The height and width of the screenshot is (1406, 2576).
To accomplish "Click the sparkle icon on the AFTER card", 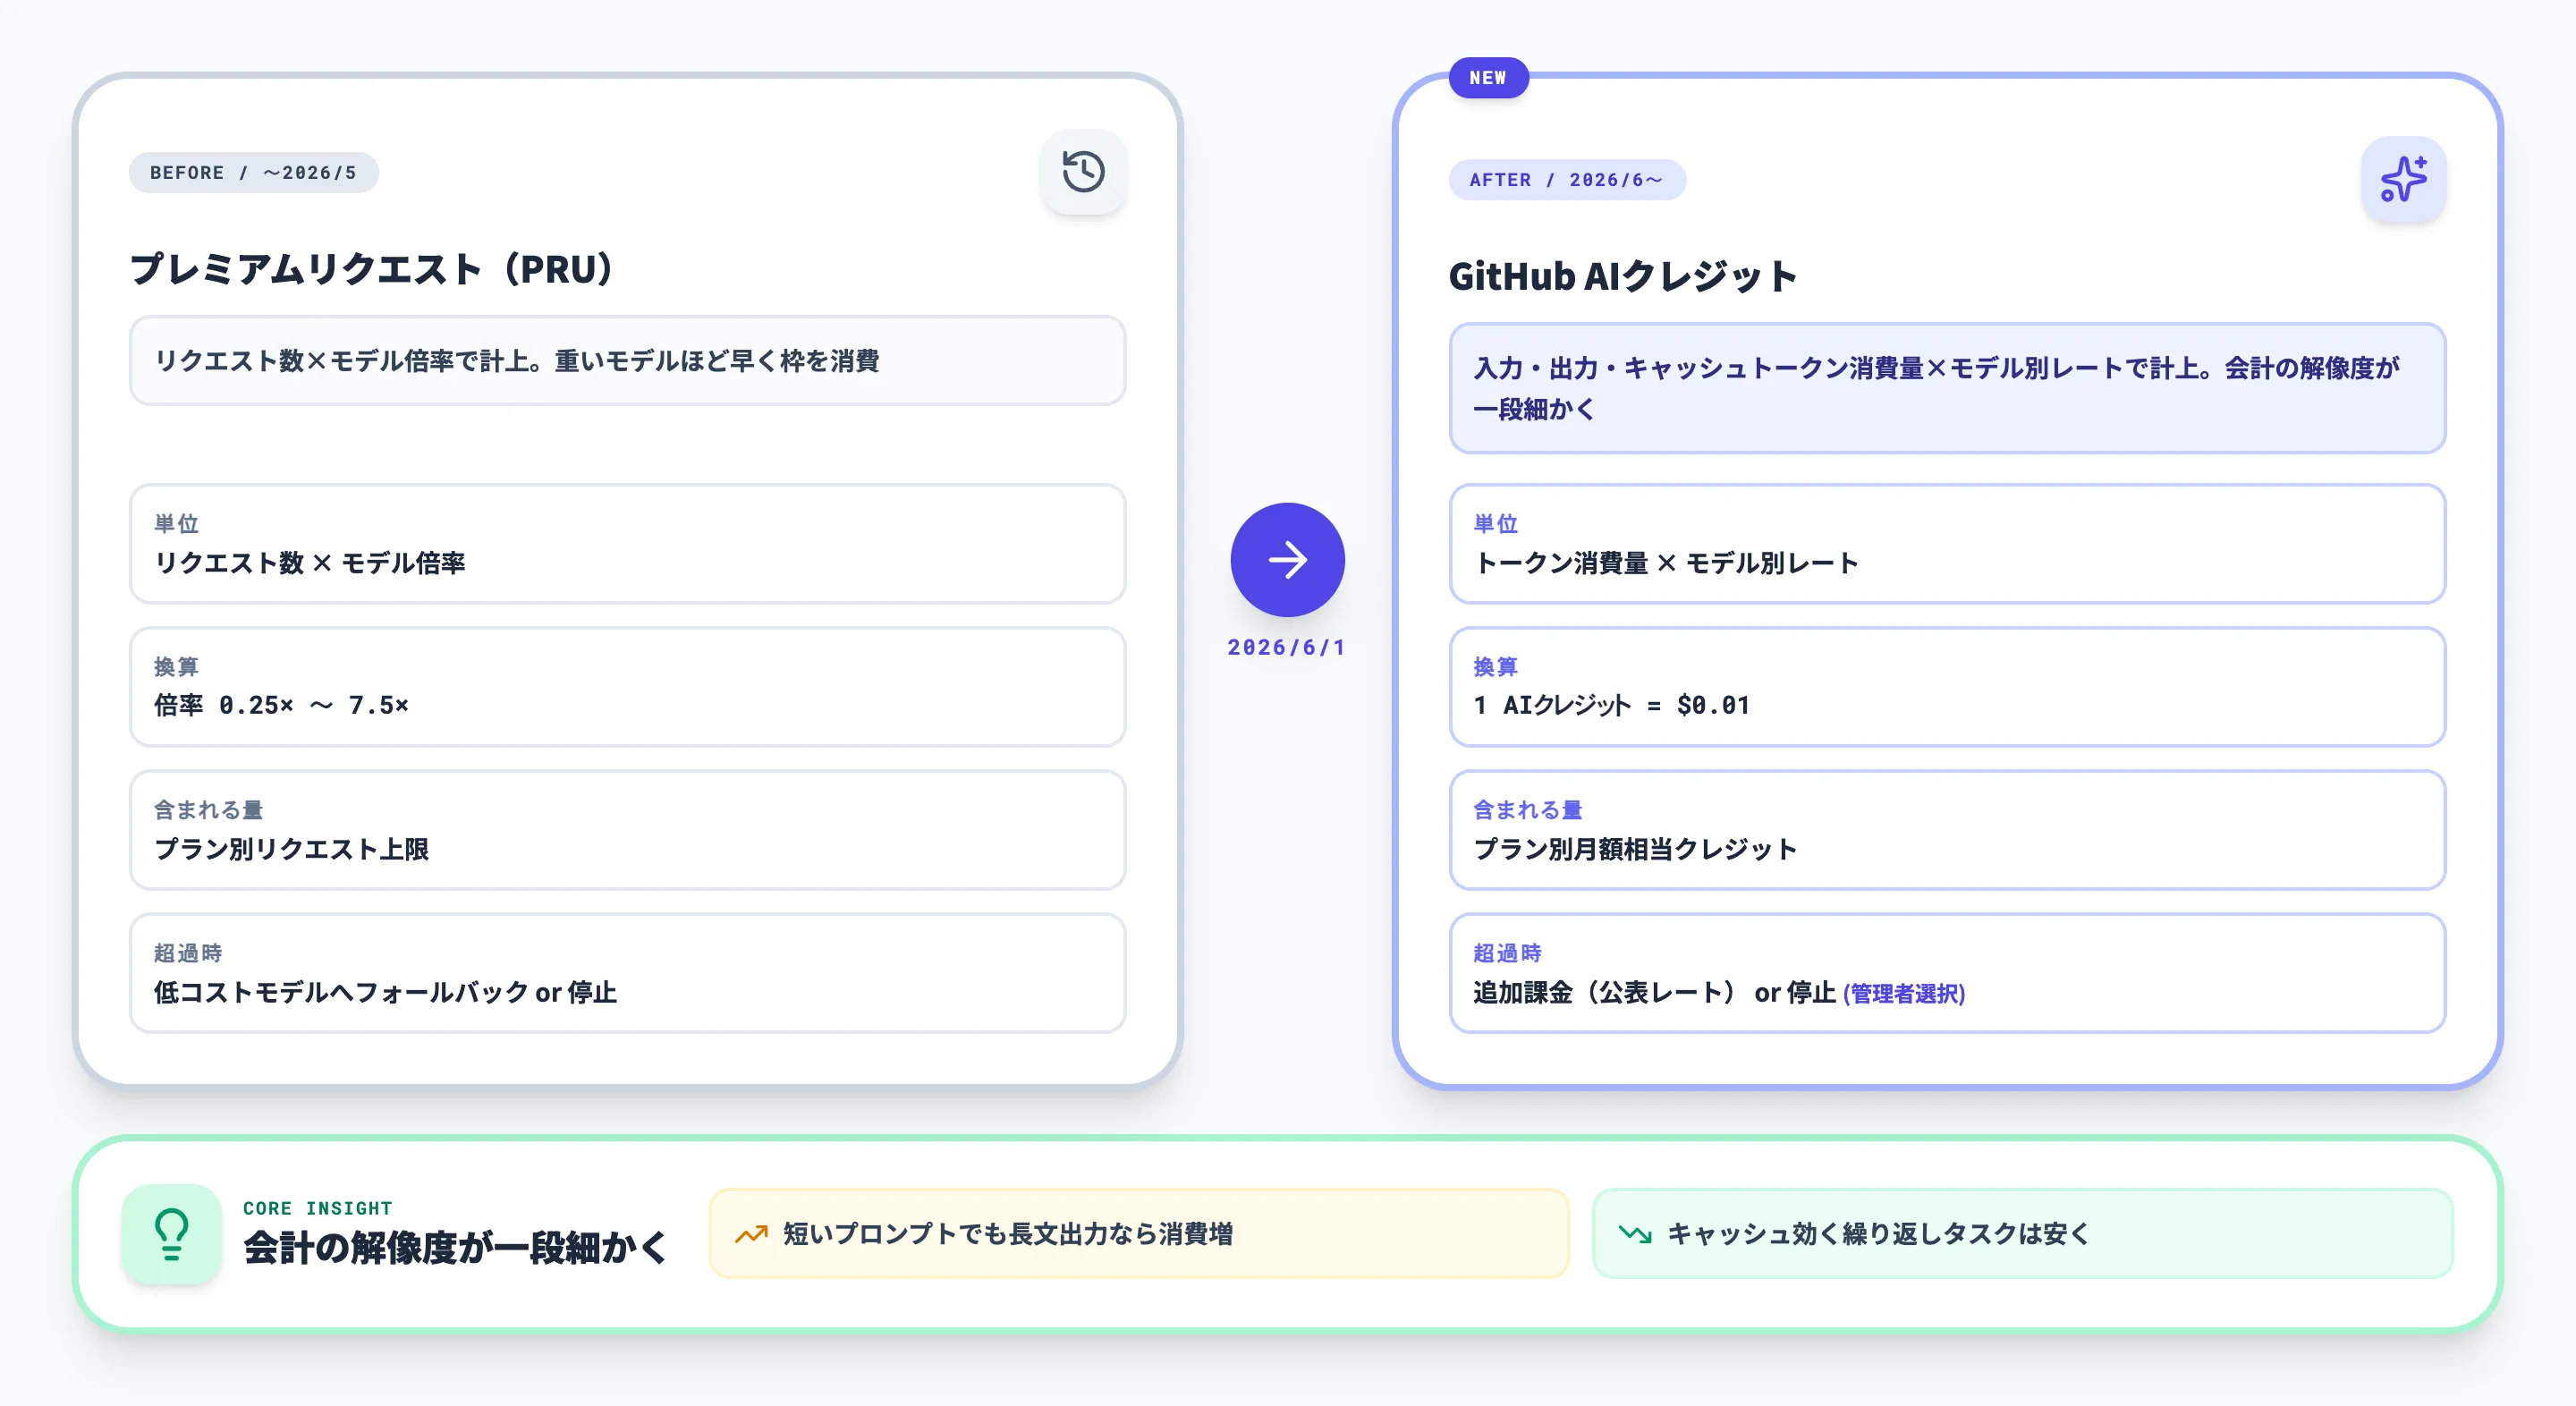I will tap(2403, 179).
